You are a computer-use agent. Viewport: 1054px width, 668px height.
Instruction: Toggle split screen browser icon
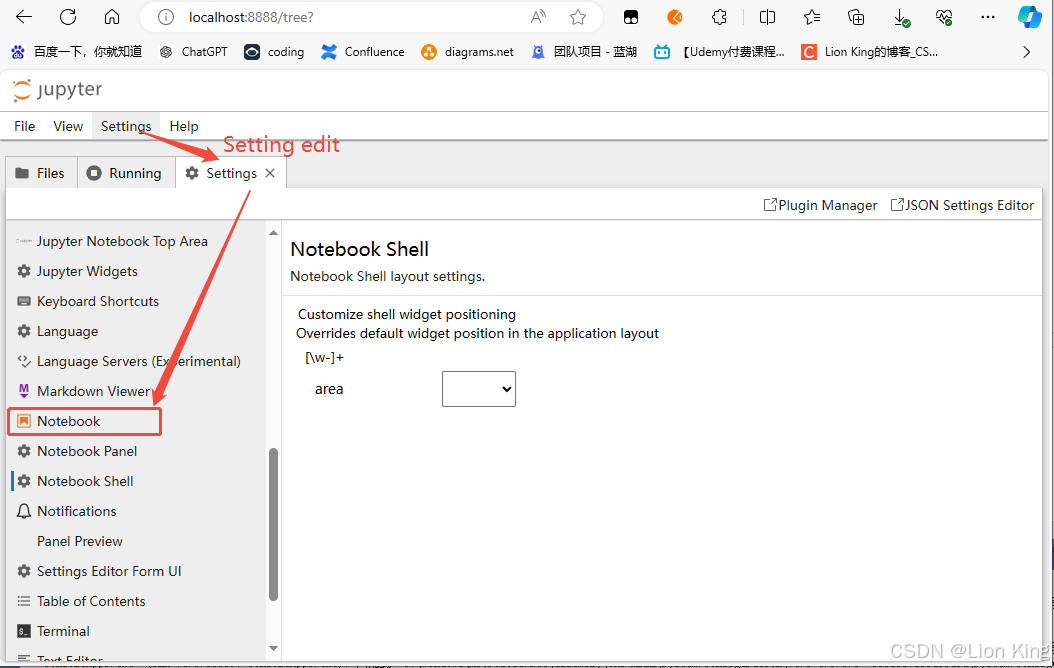tap(767, 17)
